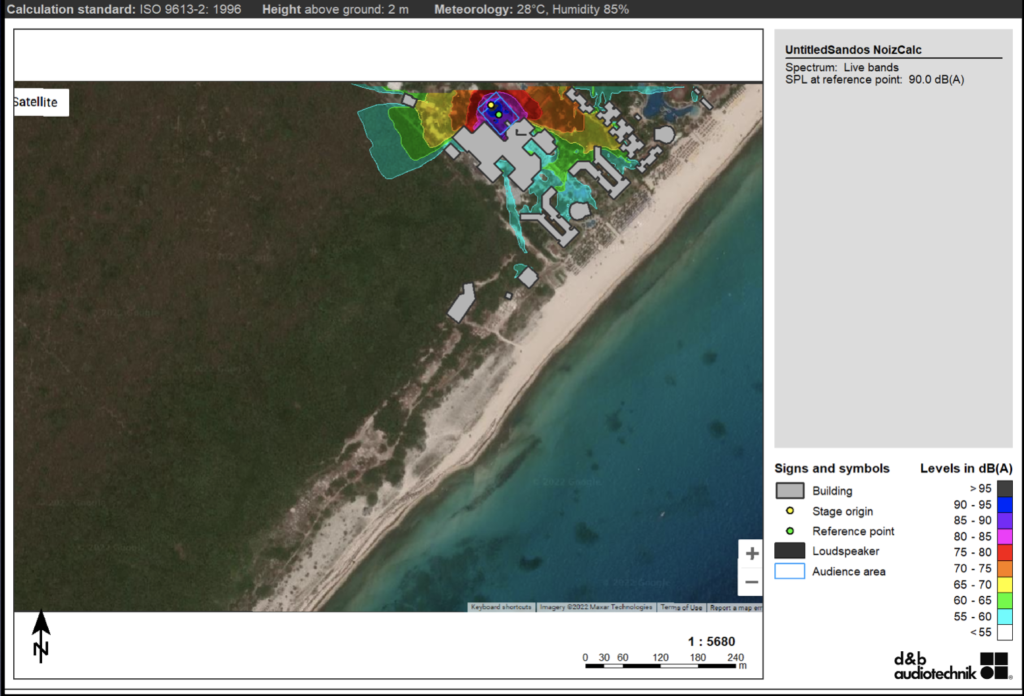Viewport: 1024px width, 696px height.
Task: Zoom in on the map with plus button
Action: click(x=751, y=554)
